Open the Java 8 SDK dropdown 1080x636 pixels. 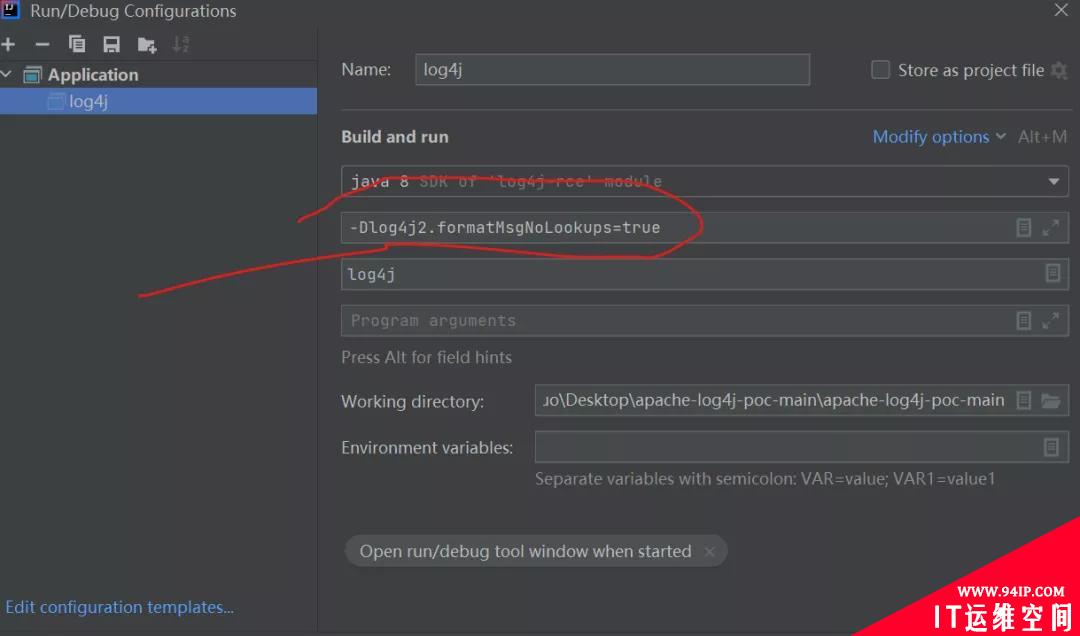click(x=1053, y=181)
